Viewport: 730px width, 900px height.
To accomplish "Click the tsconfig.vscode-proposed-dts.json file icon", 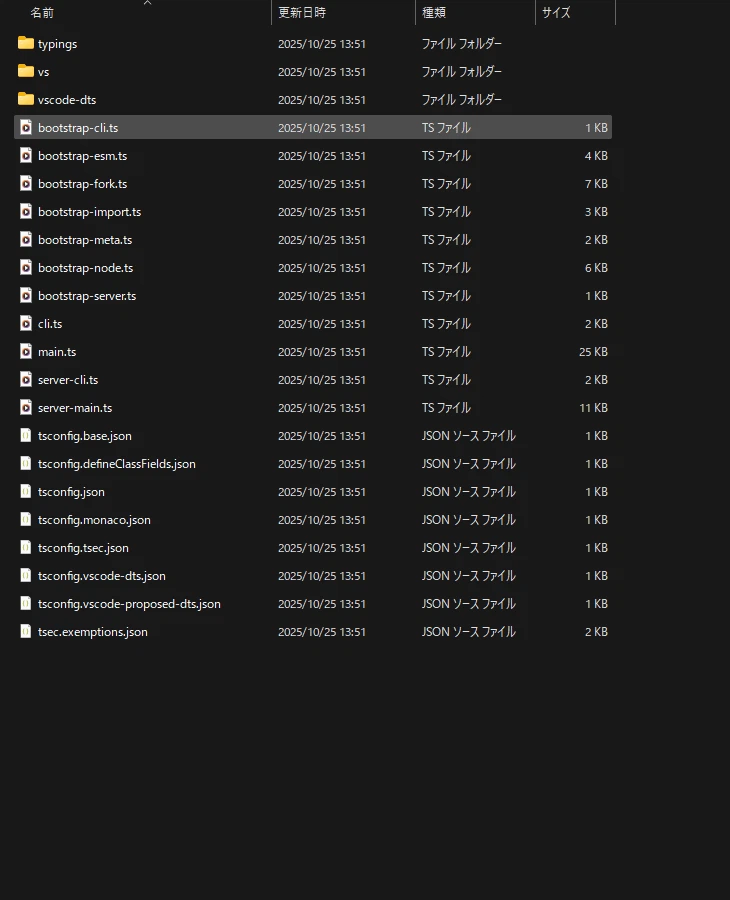I will pyautogui.click(x=26, y=603).
